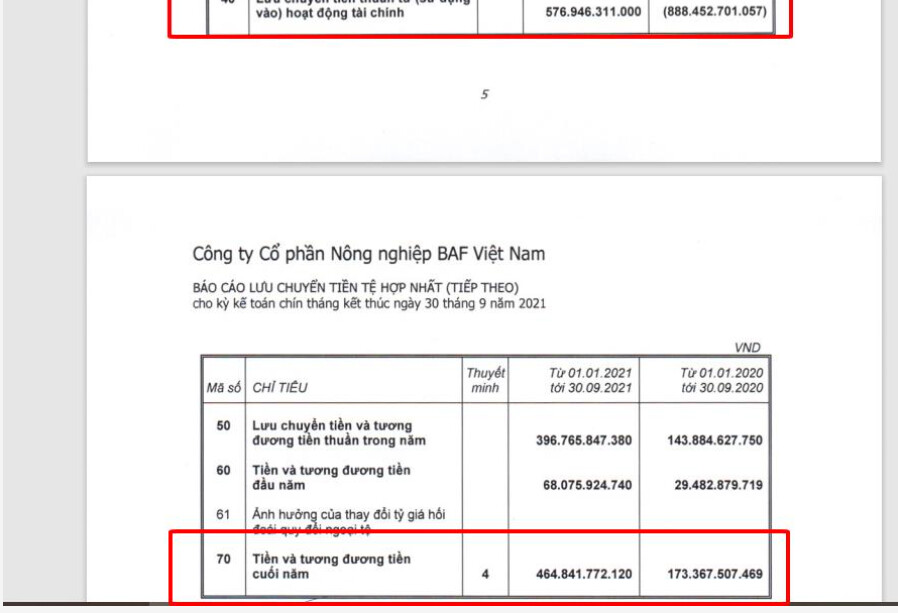Click code '61' in the table
The width and height of the screenshot is (898, 613).
pyautogui.click(x=223, y=514)
